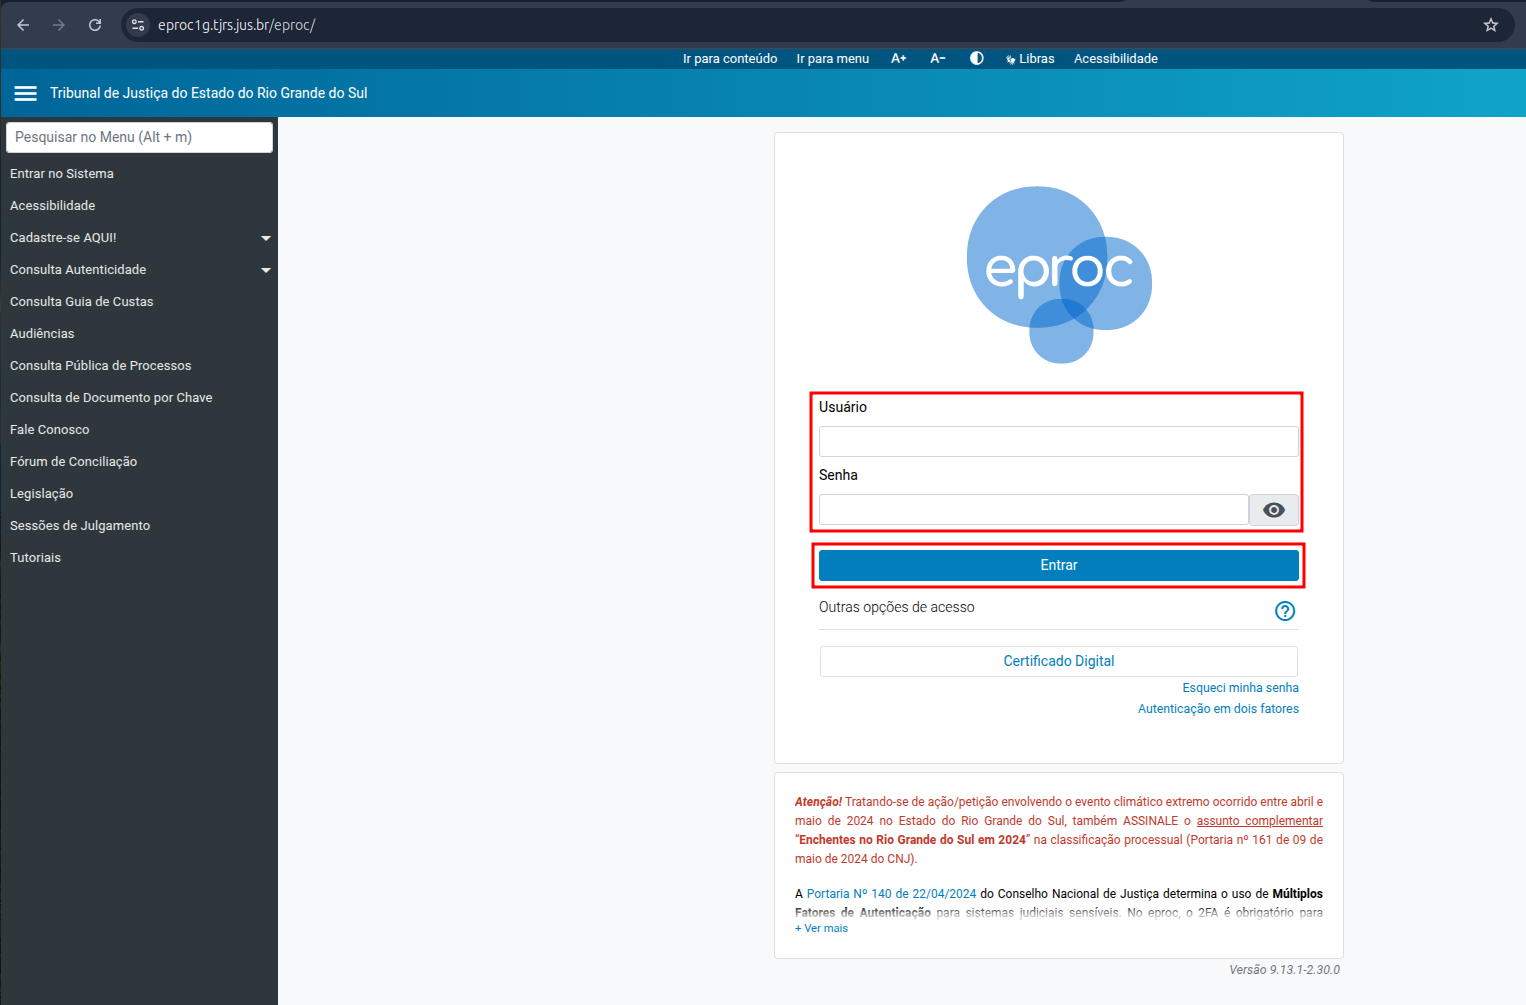1526x1005 pixels.
Task: Open Consulta Guia de Custas
Action: pos(82,302)
